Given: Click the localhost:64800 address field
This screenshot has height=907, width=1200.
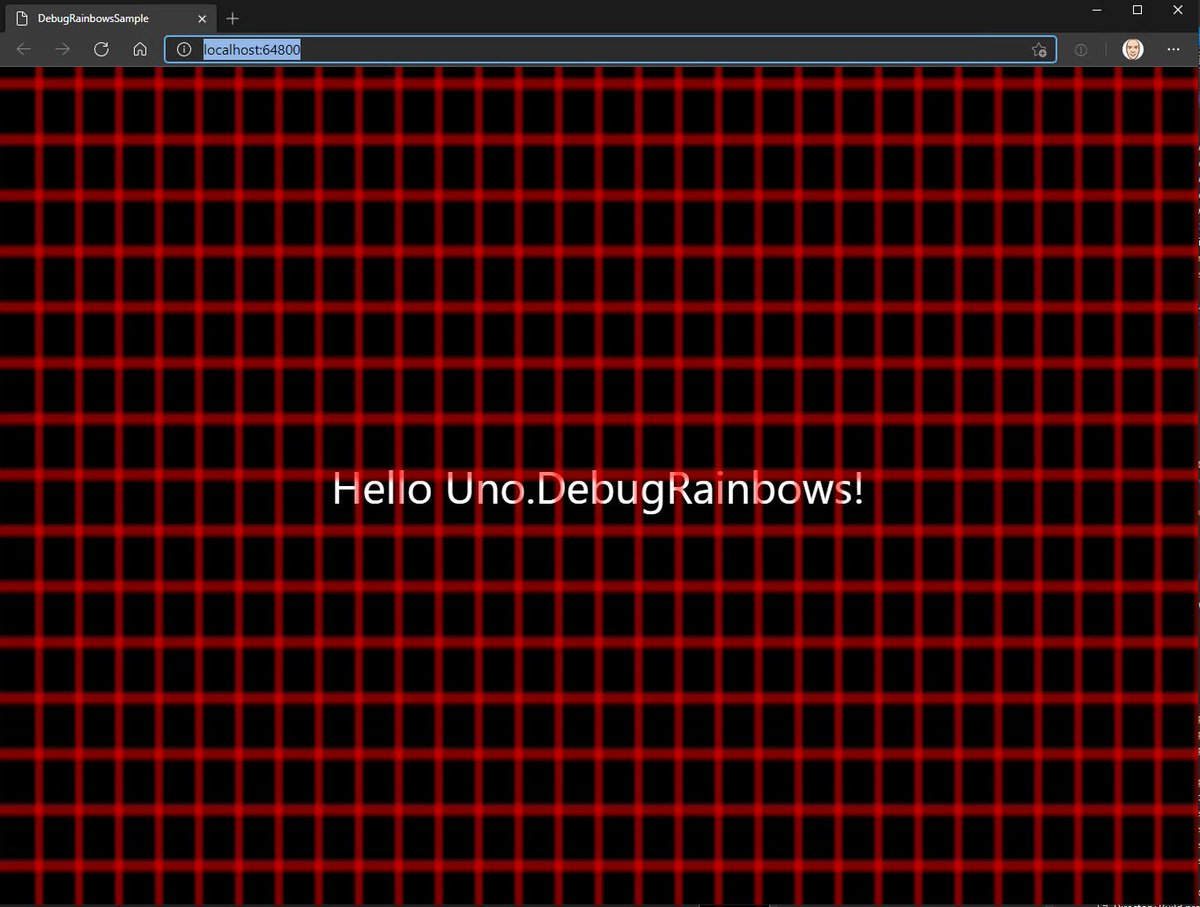Looking at the screenshot, I should coord(610,50).
